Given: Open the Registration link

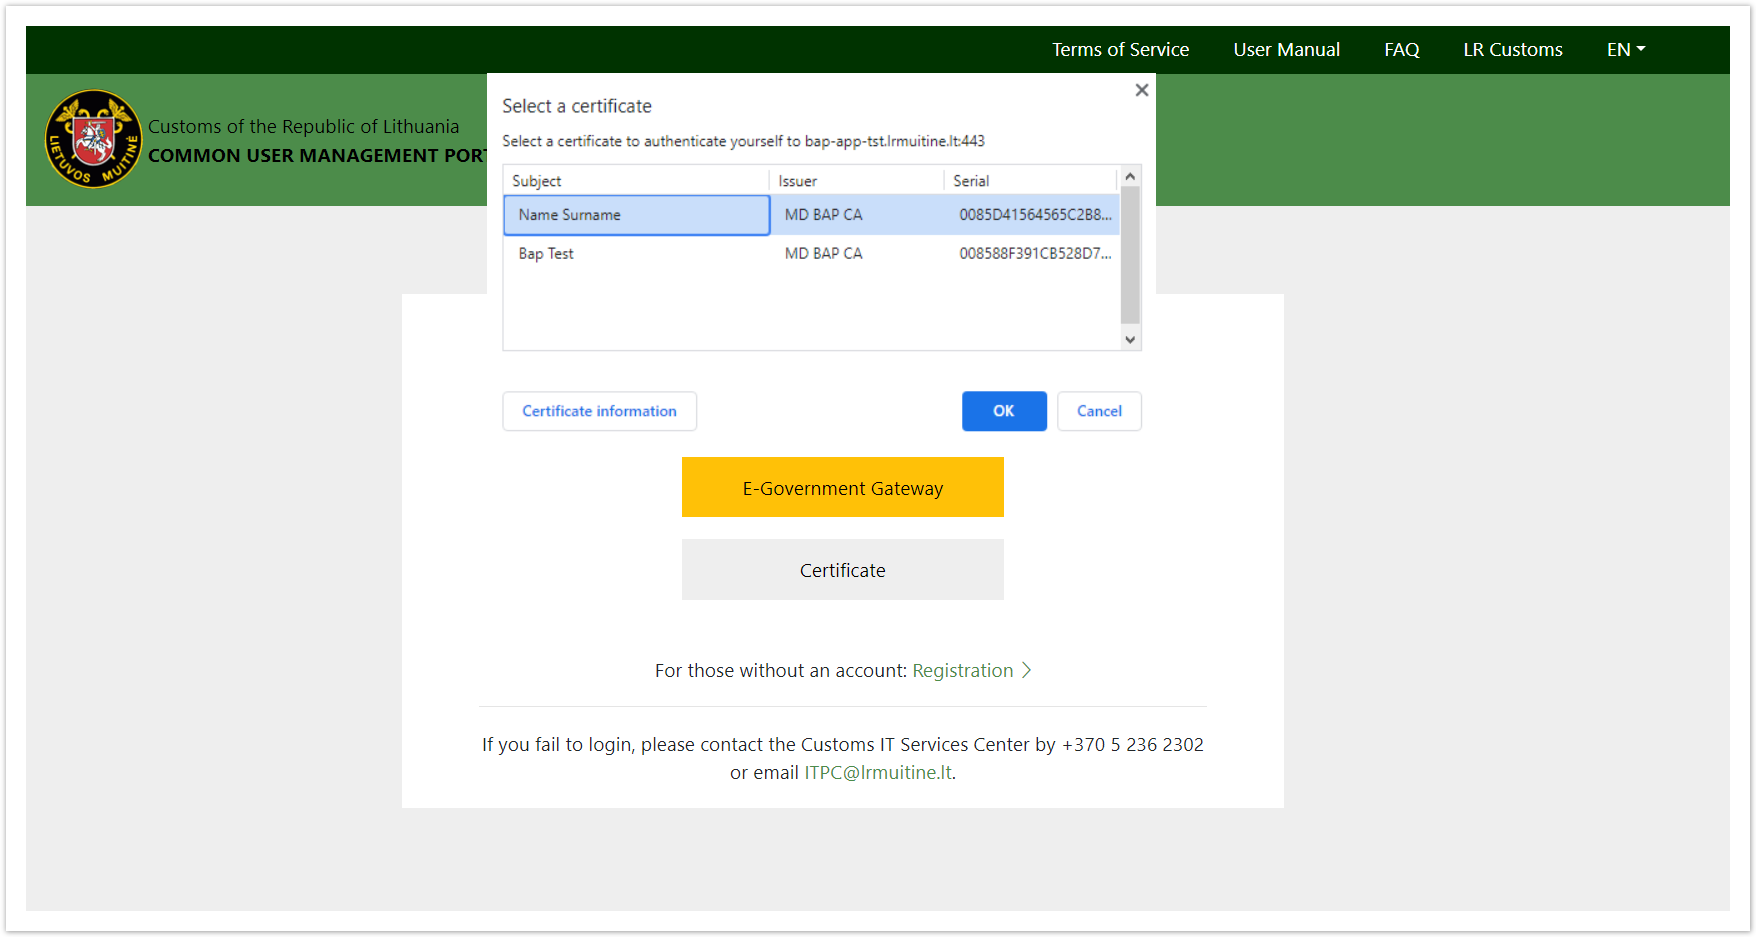Looking at the screenshot, I should coord(962,670).
